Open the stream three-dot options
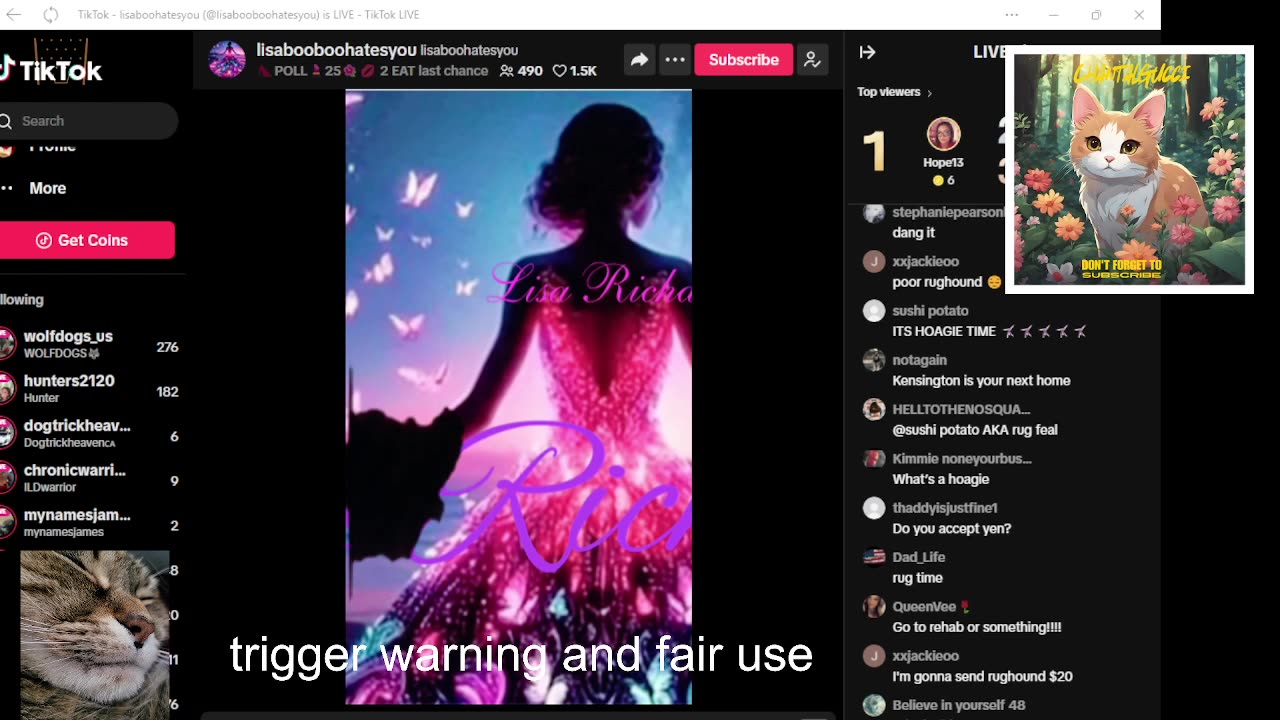The height and width of the screenshot is (720, 1280). 675,60
